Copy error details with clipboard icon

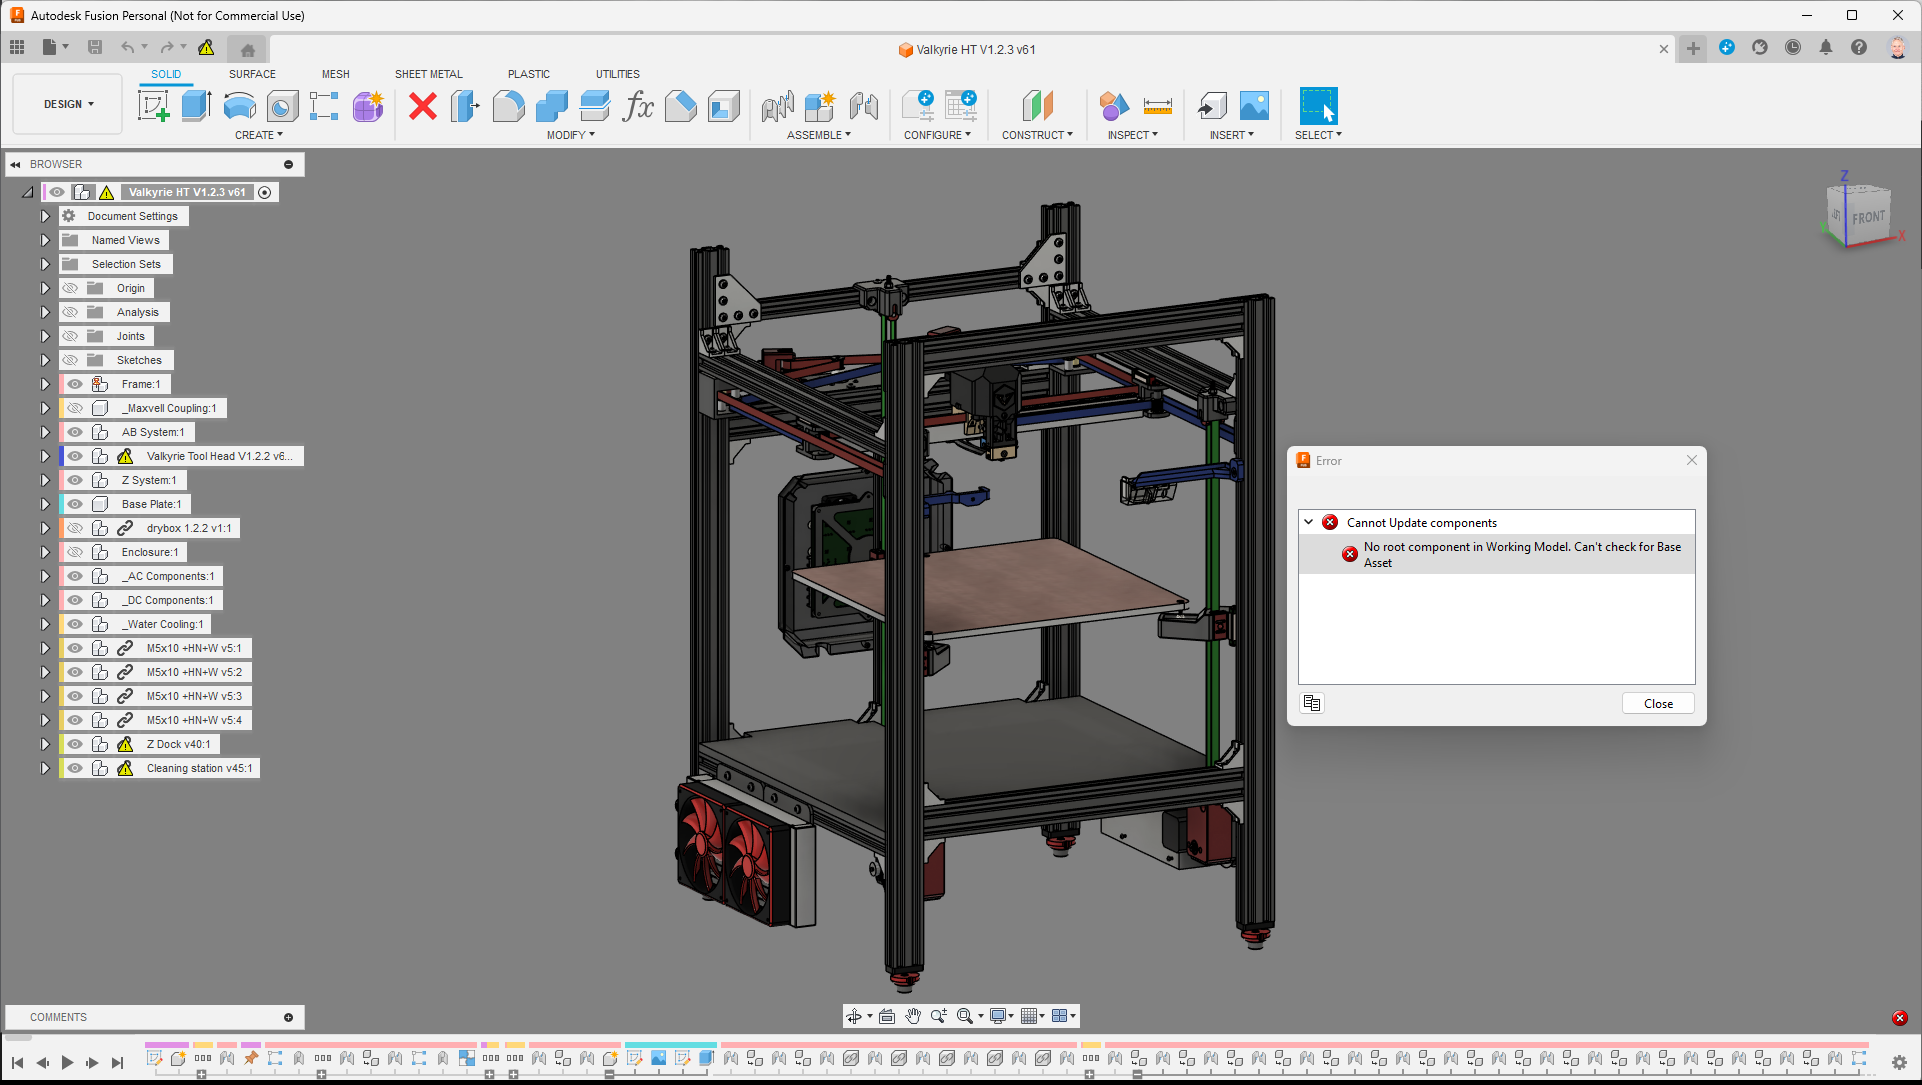[1312, 703]
